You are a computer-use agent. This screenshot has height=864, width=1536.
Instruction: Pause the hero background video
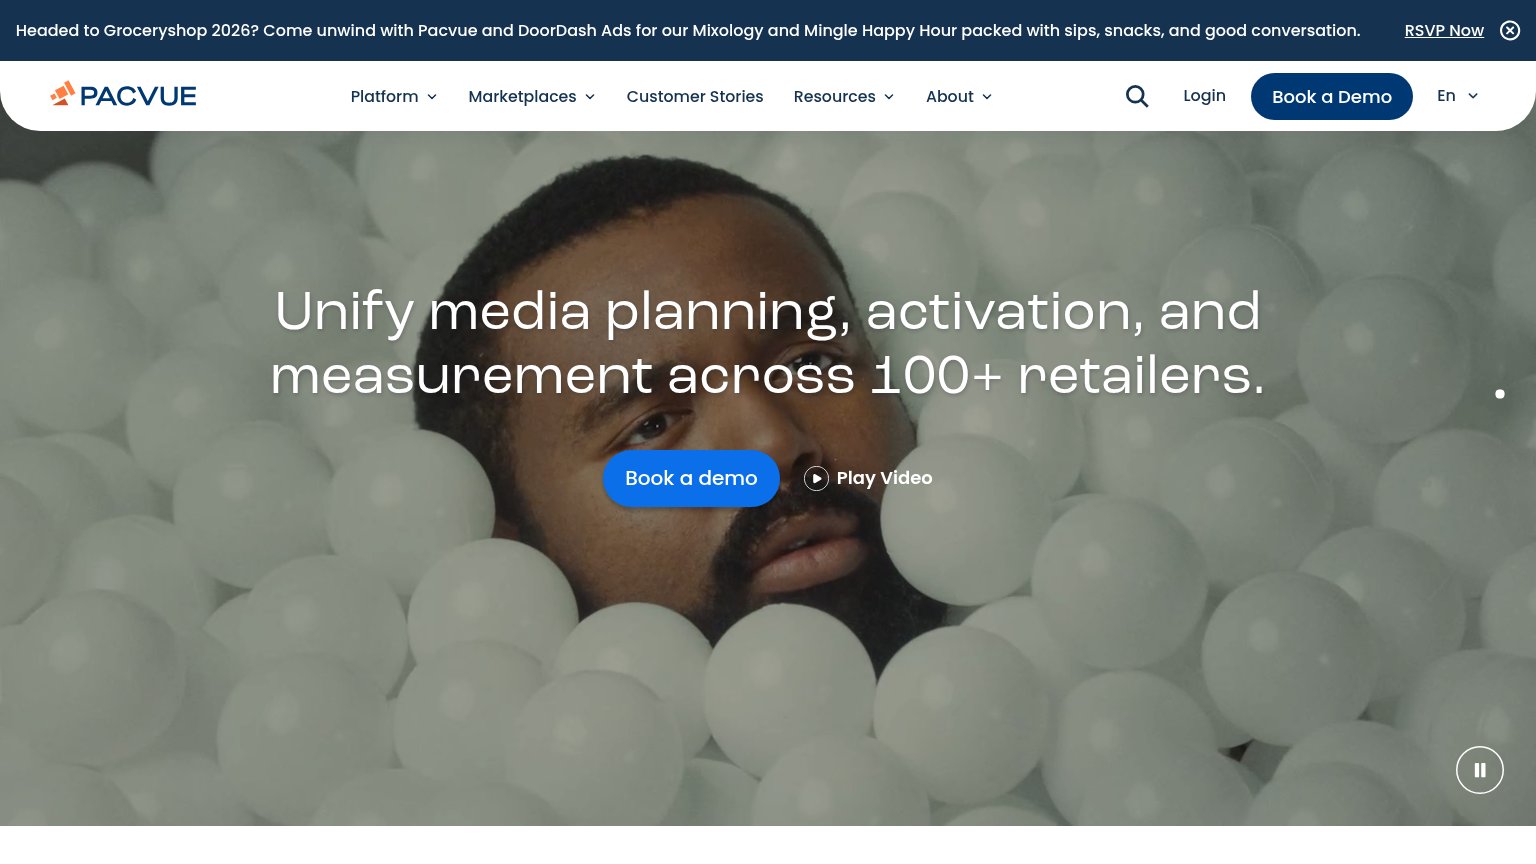click(x=1480, y=770)
